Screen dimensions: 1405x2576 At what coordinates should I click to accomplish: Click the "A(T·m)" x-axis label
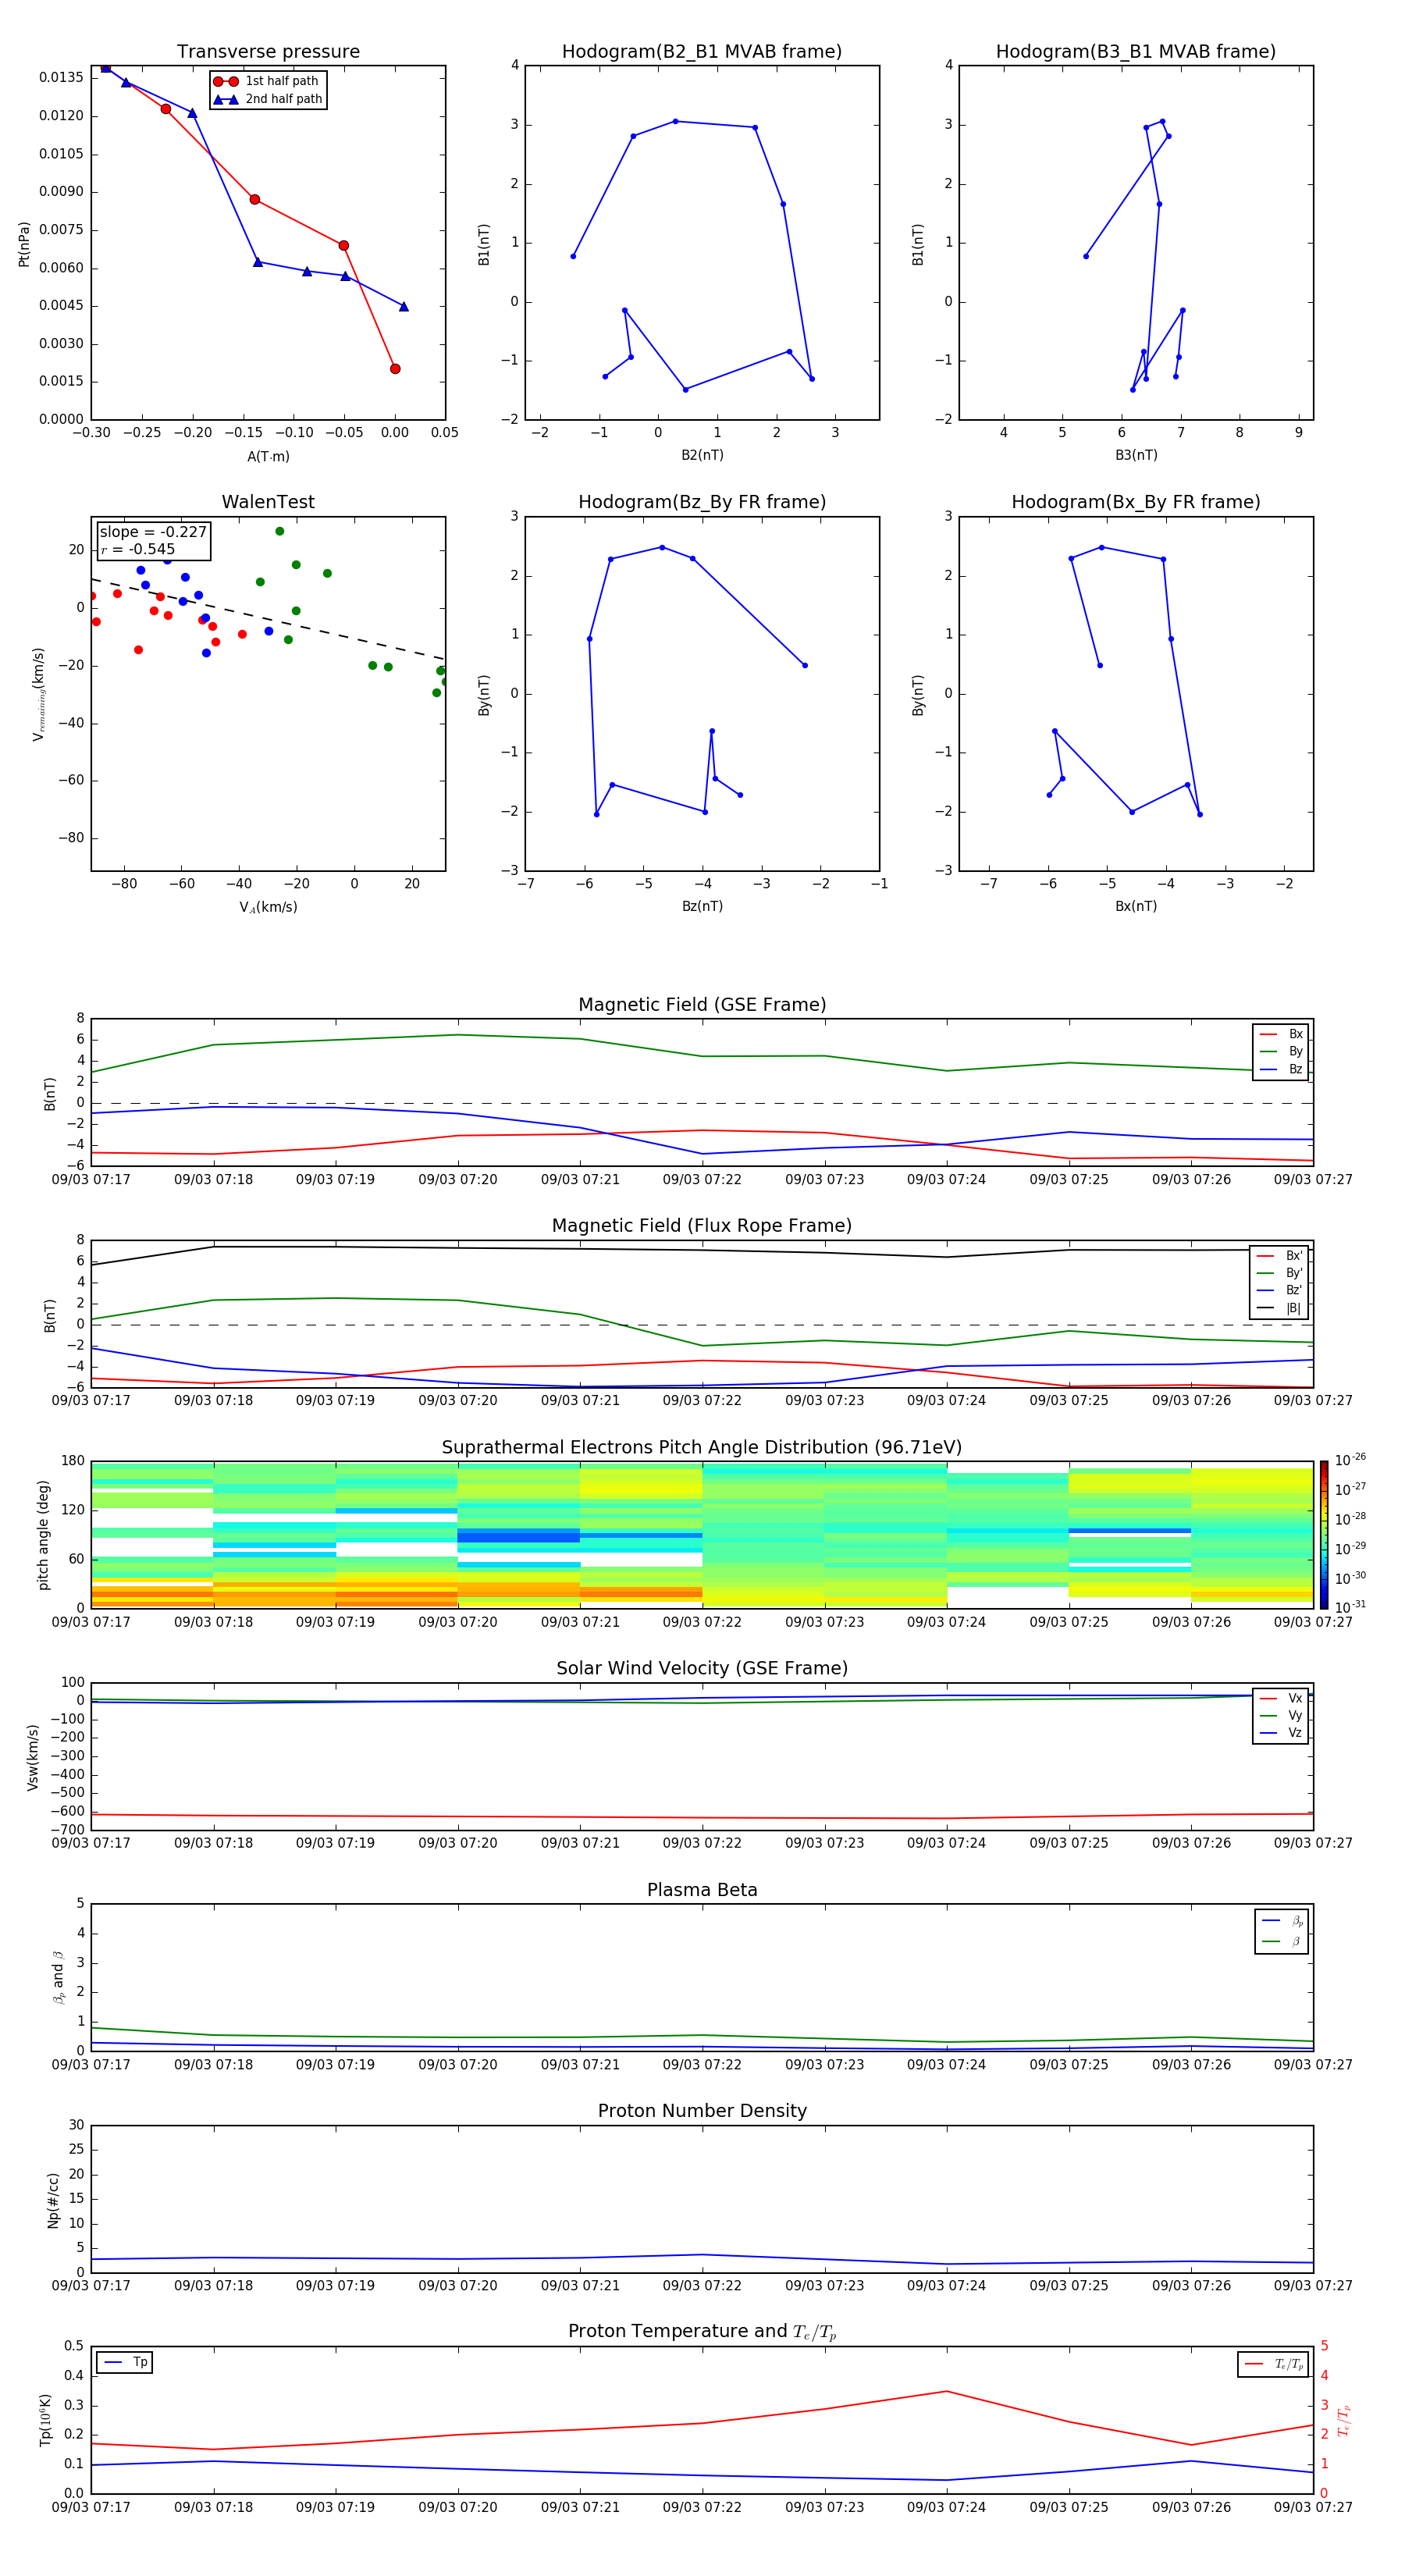(x=268, y=456)
